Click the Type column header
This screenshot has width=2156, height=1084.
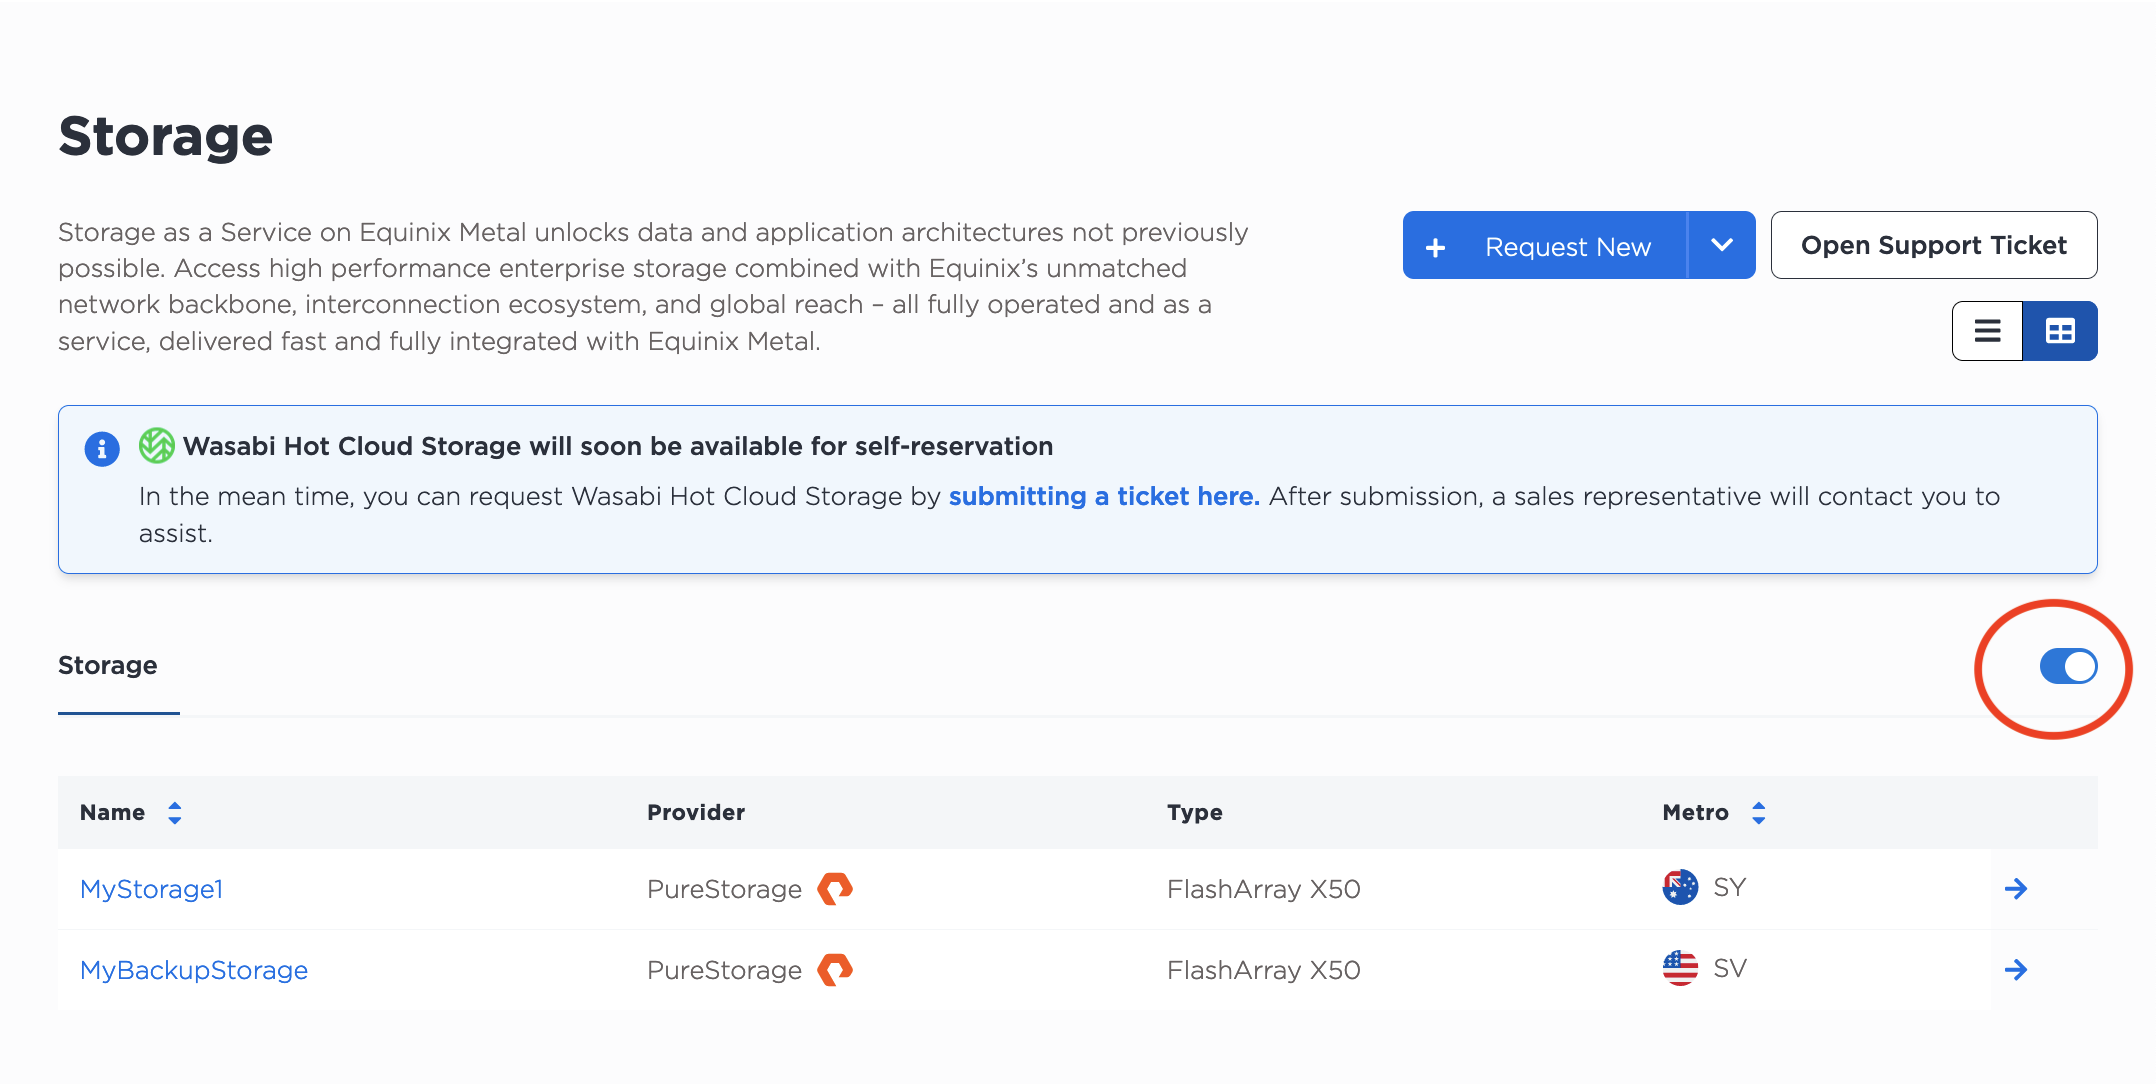(x=1195, y=812)
